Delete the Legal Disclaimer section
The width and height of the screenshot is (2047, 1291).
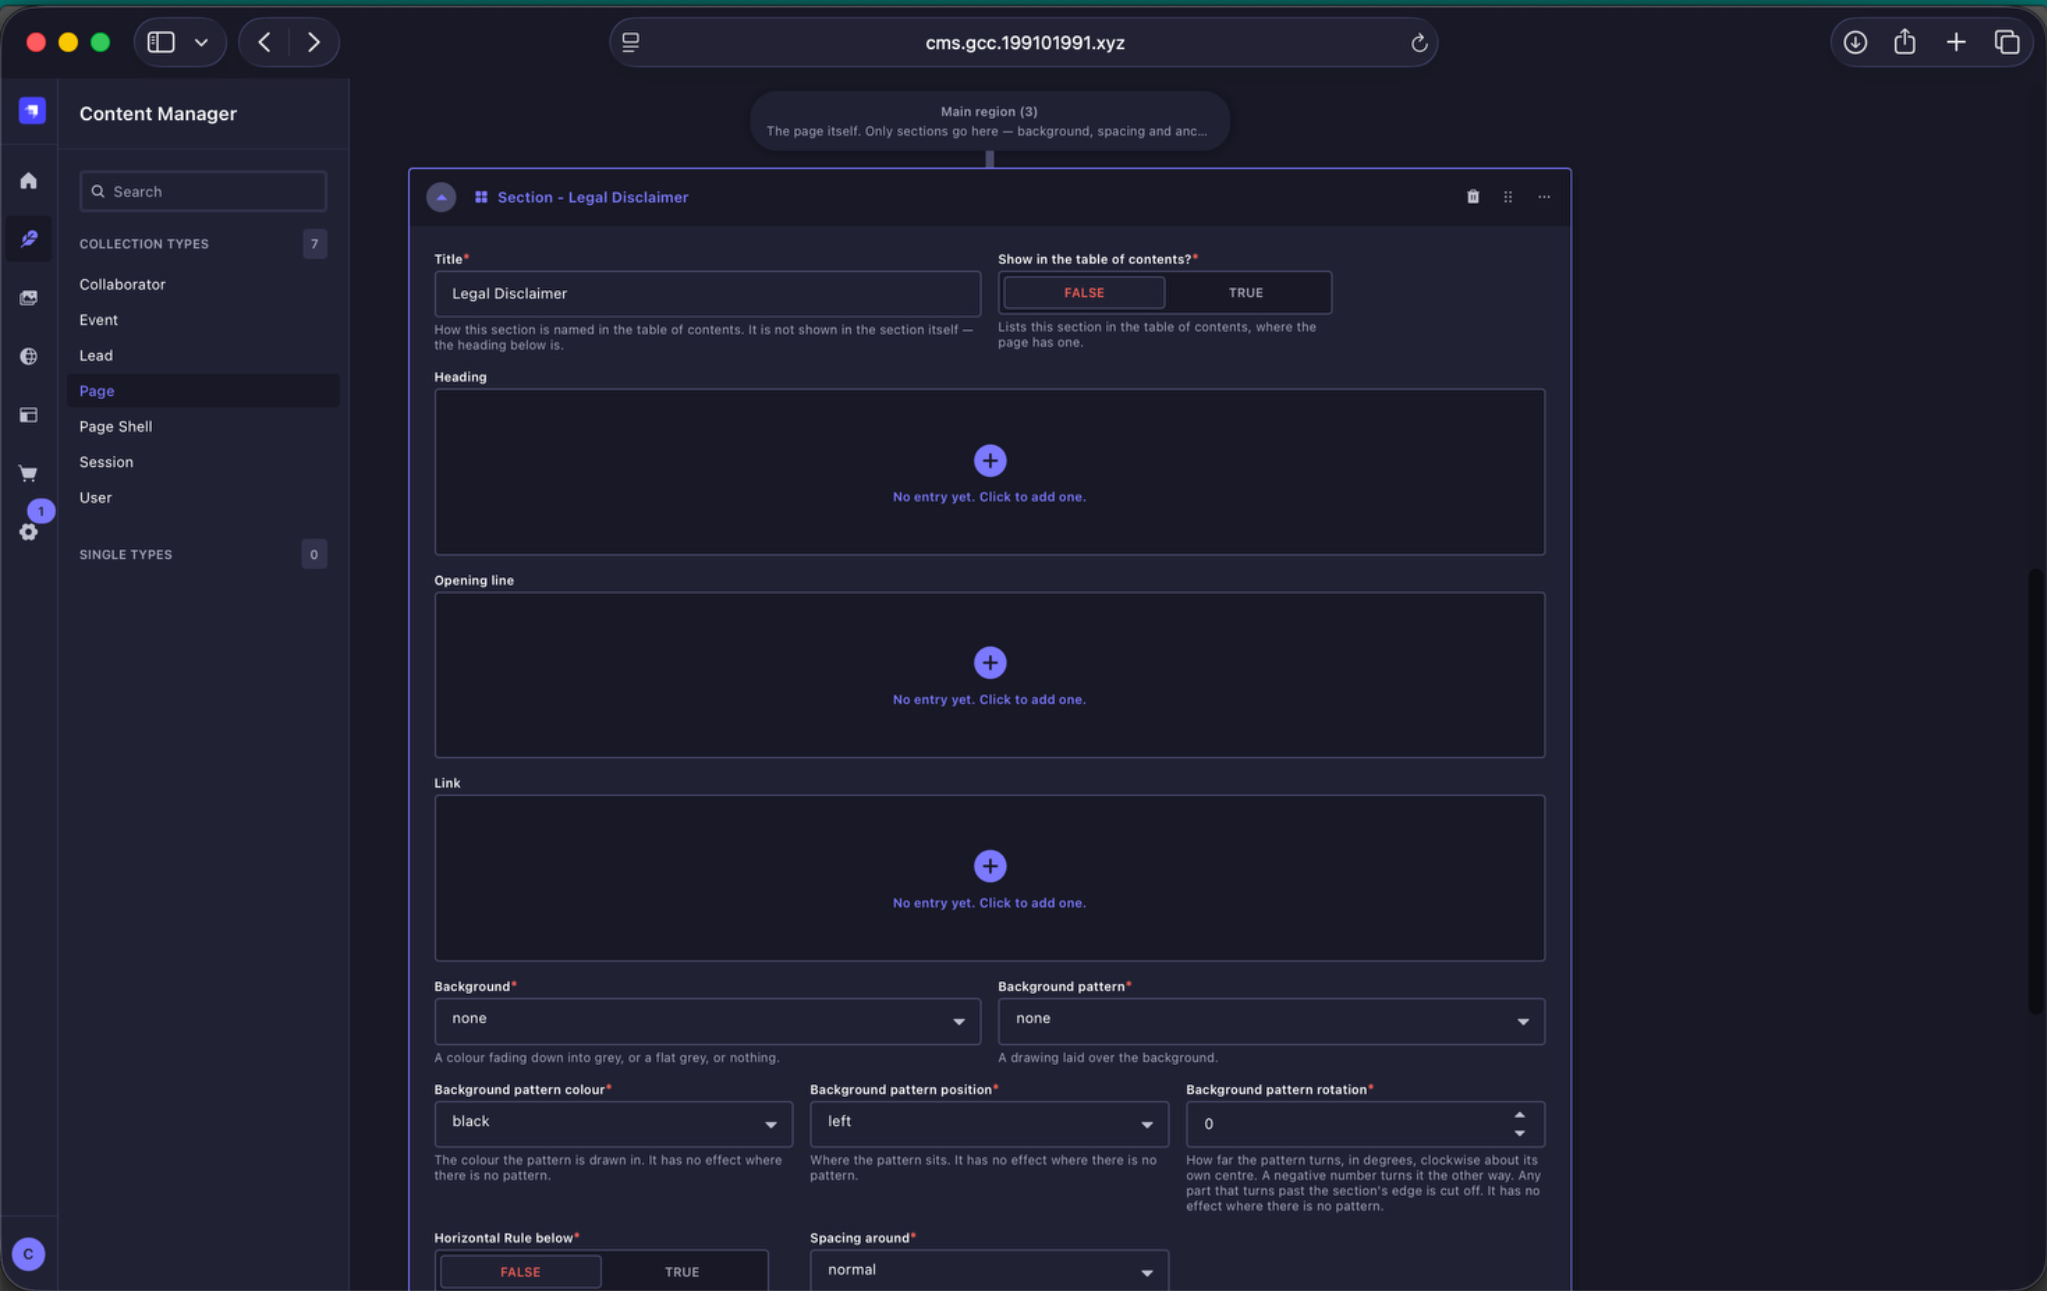[x=1472, y=197]
